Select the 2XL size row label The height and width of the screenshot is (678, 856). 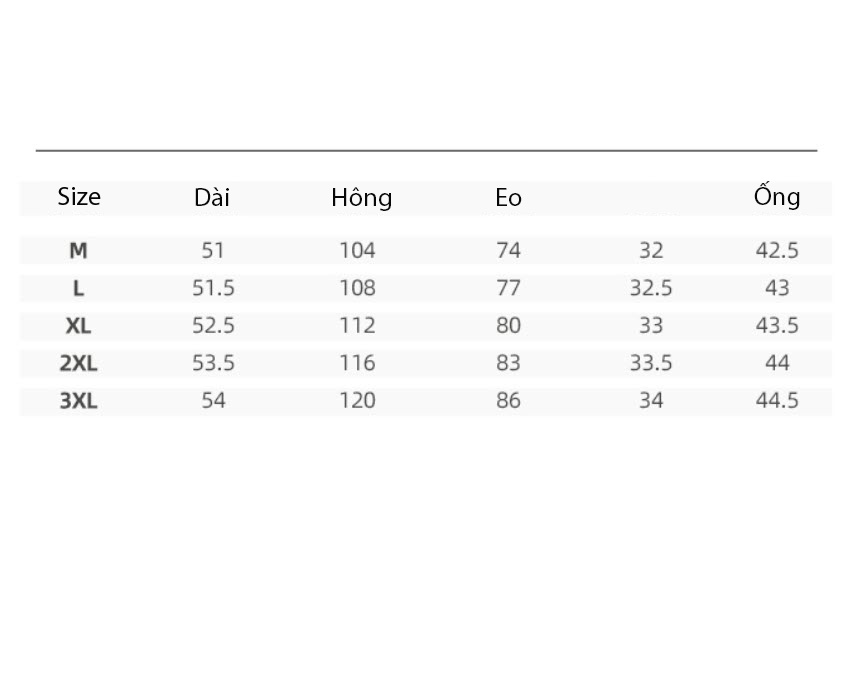point(78,363)
